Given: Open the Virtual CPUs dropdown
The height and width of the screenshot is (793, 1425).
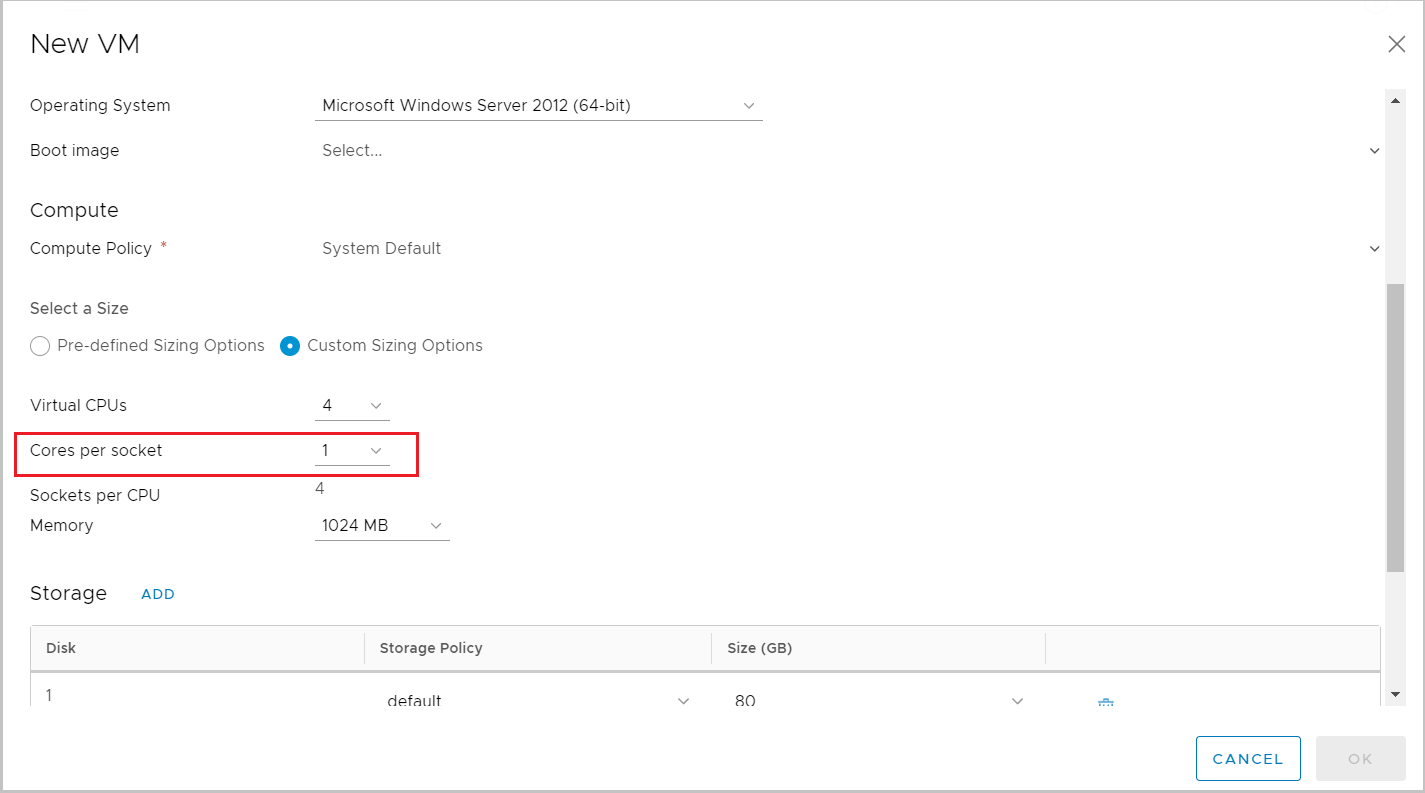Looking at the screenshot, I should coord(352,406).
